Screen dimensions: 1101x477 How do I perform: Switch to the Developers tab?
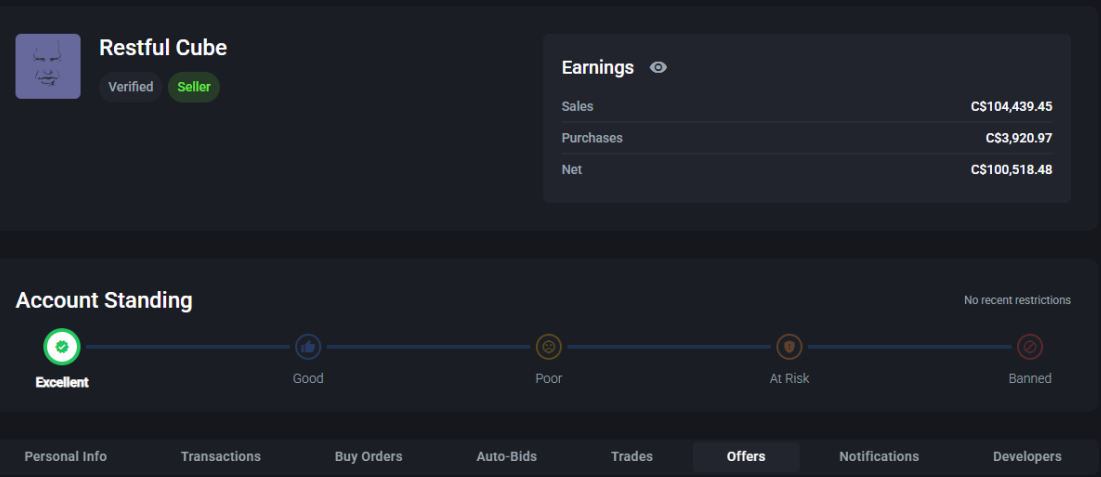coord(1027,457)
